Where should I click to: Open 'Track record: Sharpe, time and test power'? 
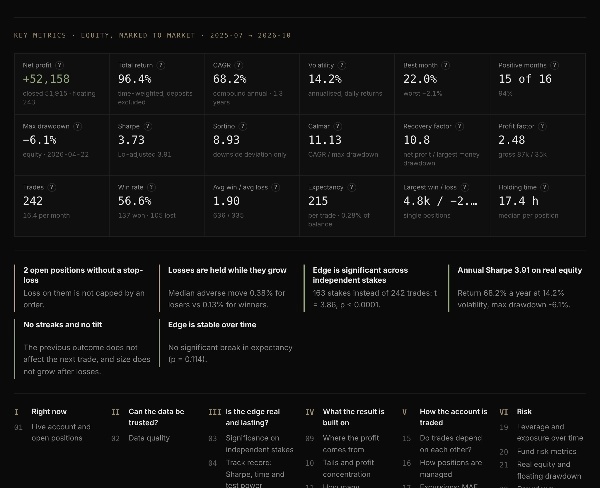point(254,473)
